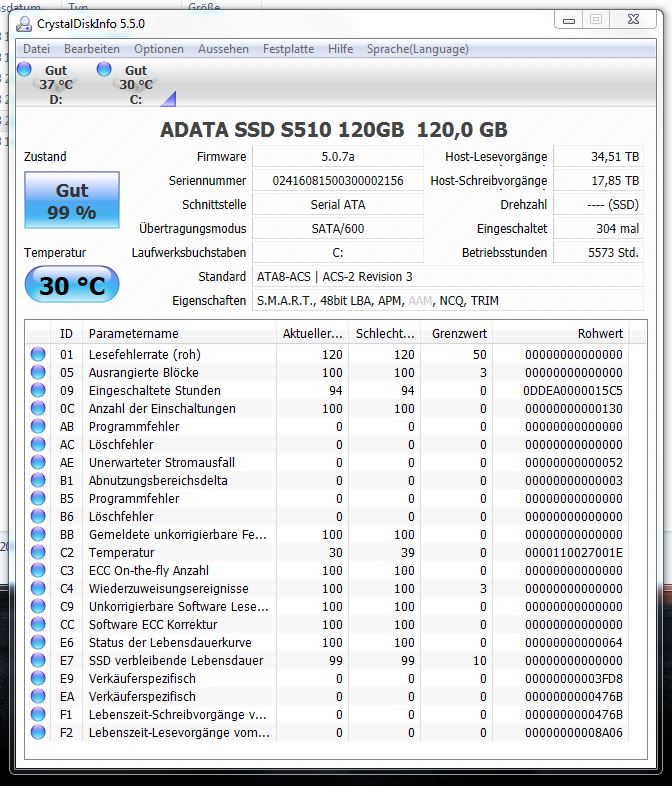The height and width of the screenshot is (786, 672).
Task: Click status orb of Unerwarteter Stromausfall row
Action: (38, 462)
